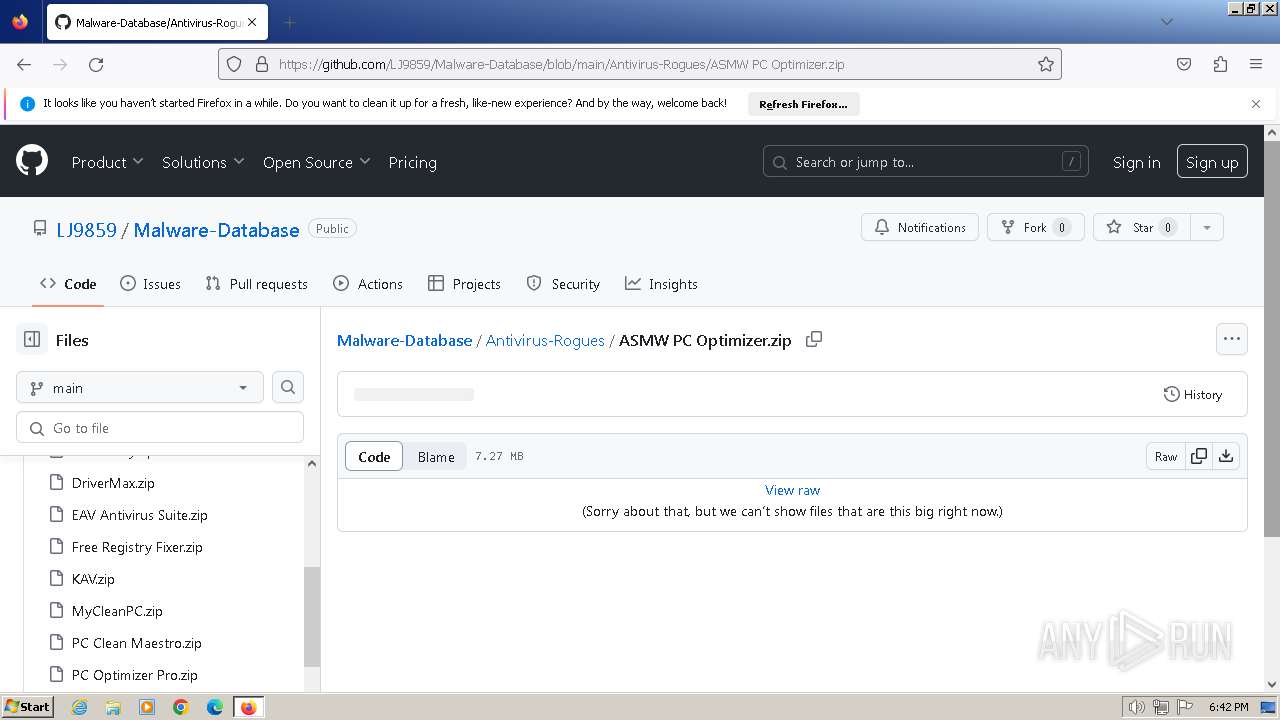List all tabs dropdown arrow
The height and width of the screenshot is (720, 1280).
coord(1166,22)
